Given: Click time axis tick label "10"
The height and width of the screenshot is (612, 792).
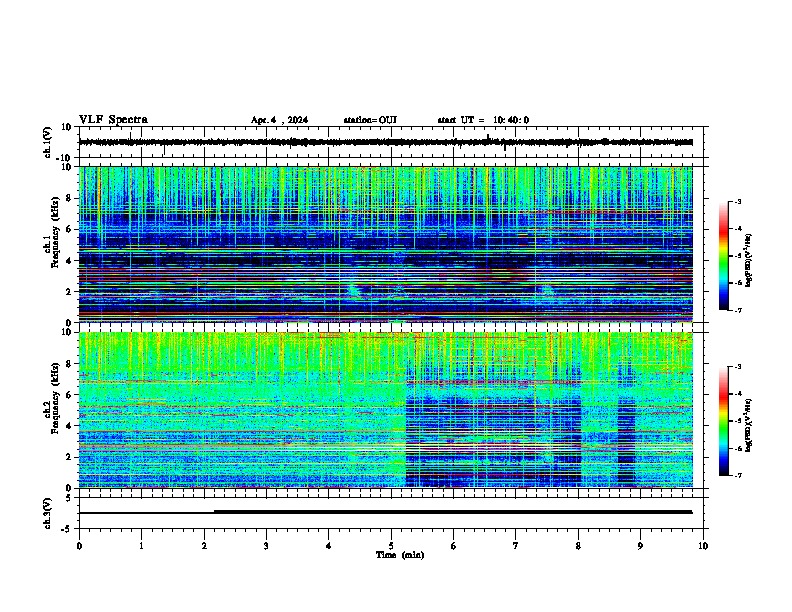Looking at the screenshot, I should click(x=703, y=546).
